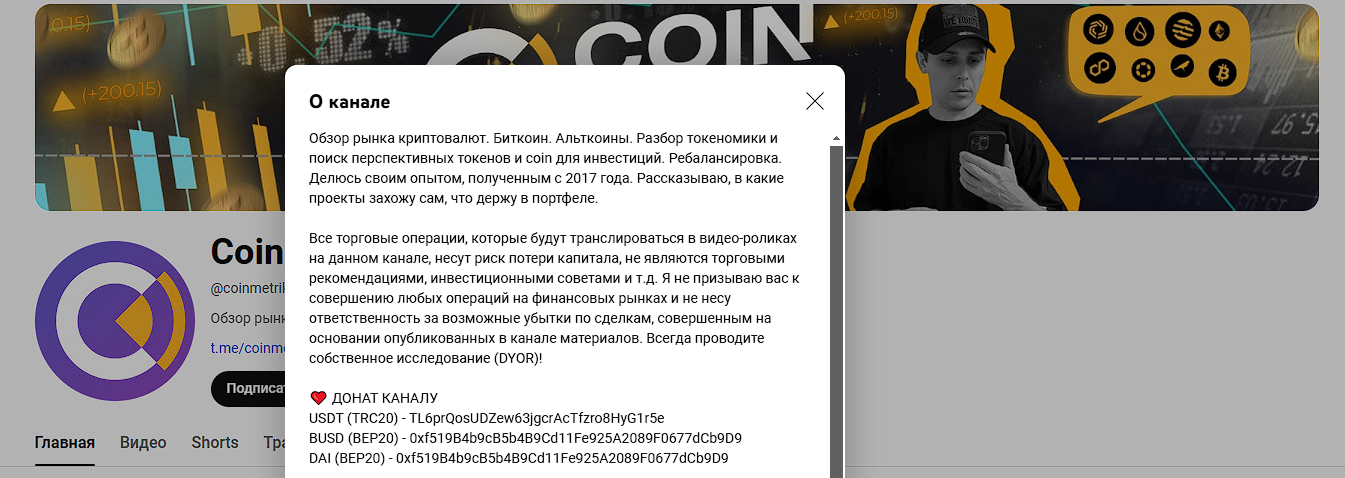The height and width of the screenshot is (478, 1345).
Task: Click the BUSD (BEP20) wallet address text
Action: point(526,438)
